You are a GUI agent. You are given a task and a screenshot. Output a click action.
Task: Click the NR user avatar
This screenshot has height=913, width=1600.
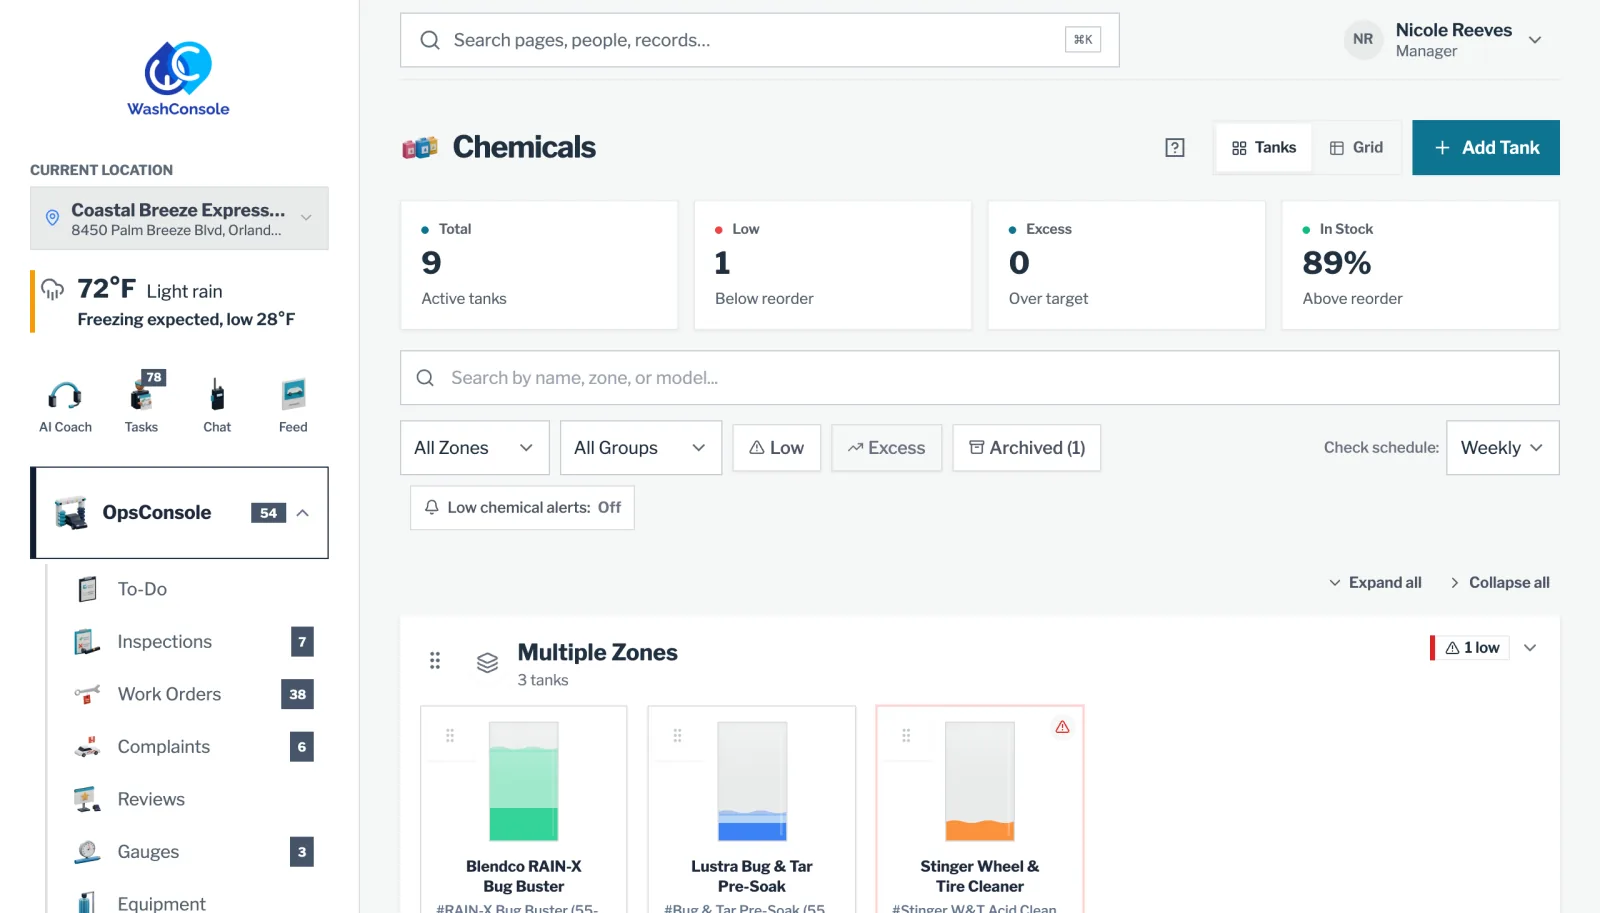click(x=1363, y=40)
